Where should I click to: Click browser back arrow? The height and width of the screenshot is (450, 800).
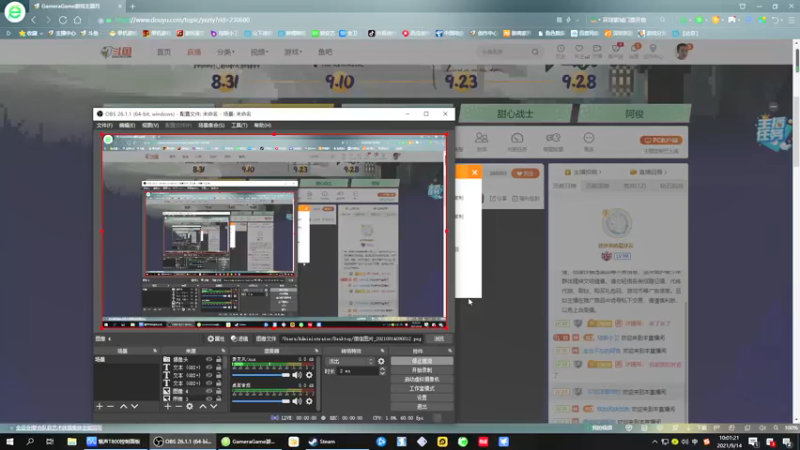click(34, 20)
